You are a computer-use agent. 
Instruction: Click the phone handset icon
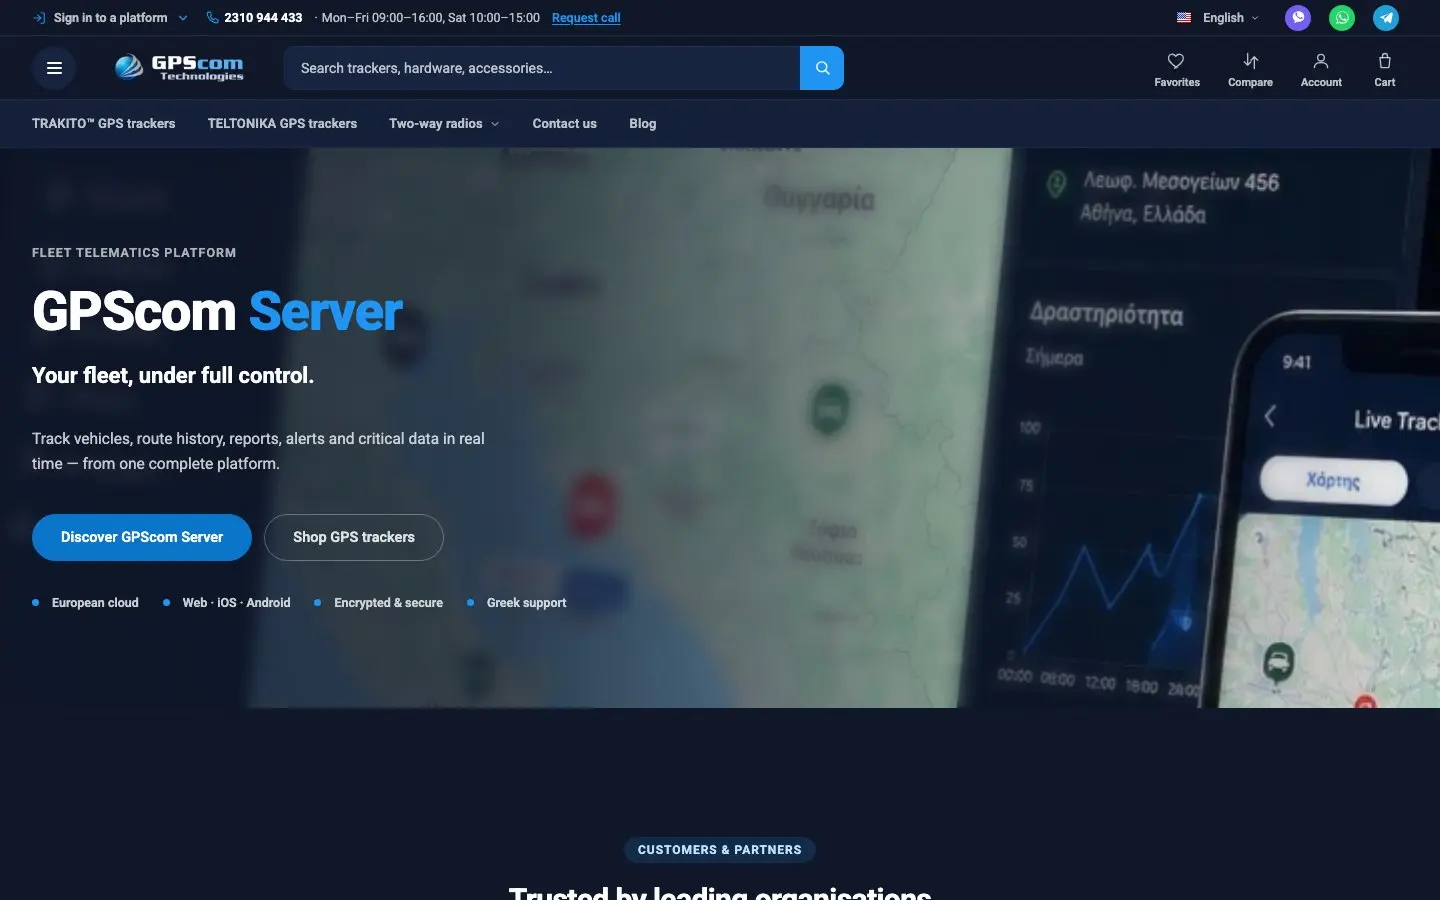212,18
